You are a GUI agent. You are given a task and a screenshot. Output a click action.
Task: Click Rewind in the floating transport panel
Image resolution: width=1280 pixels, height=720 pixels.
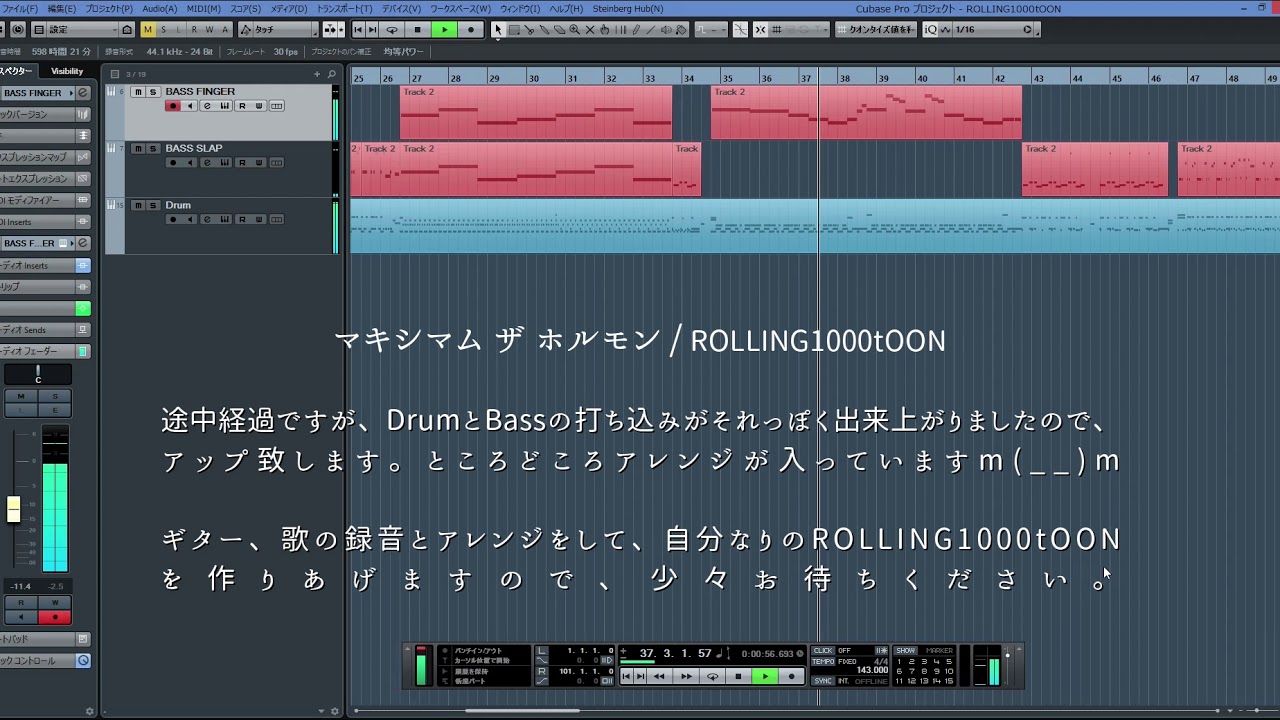click(659, 676)
